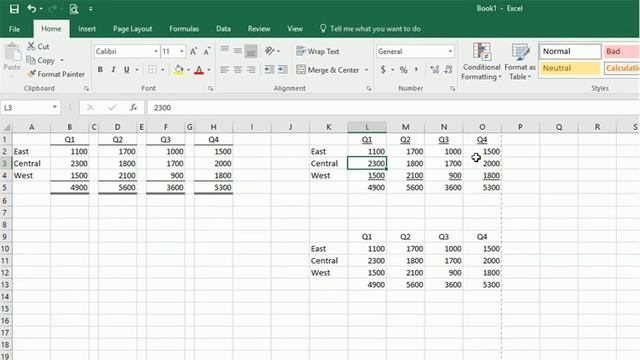Screen dimensions: 640x360
Task: Open Customize Quick Access Toolbar dropdown
Action: 91,9
